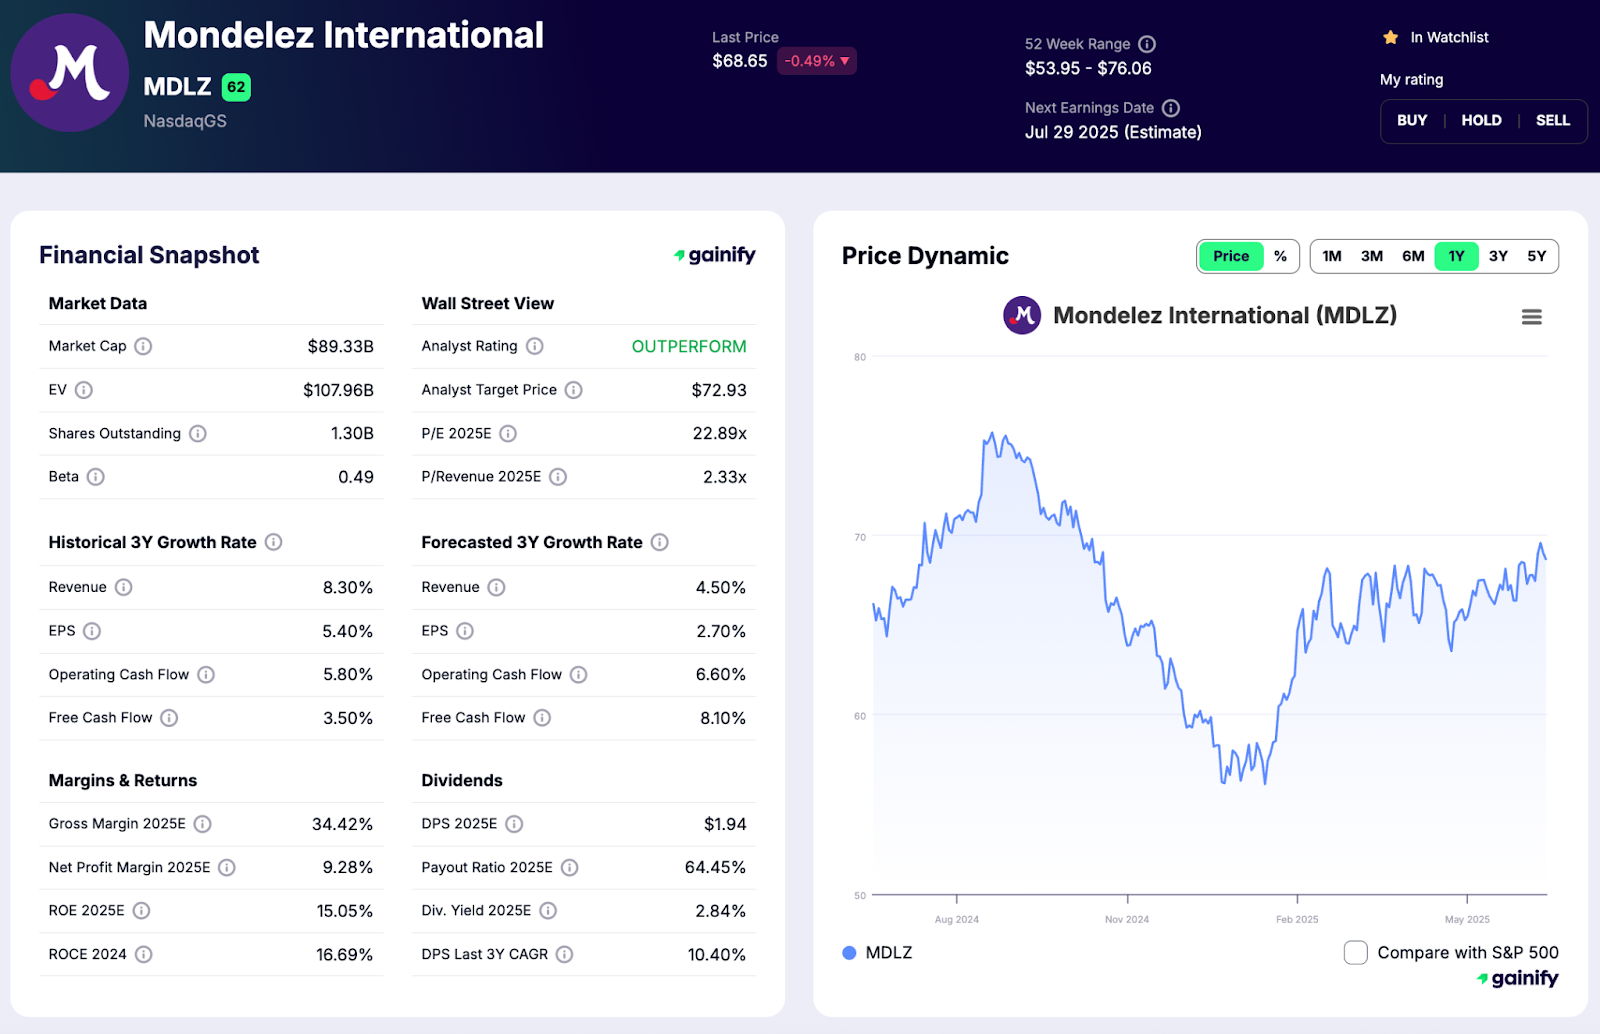Open the Payout Ratio 2025E info icon
1600x1034 pixels.
coord(569,867)
